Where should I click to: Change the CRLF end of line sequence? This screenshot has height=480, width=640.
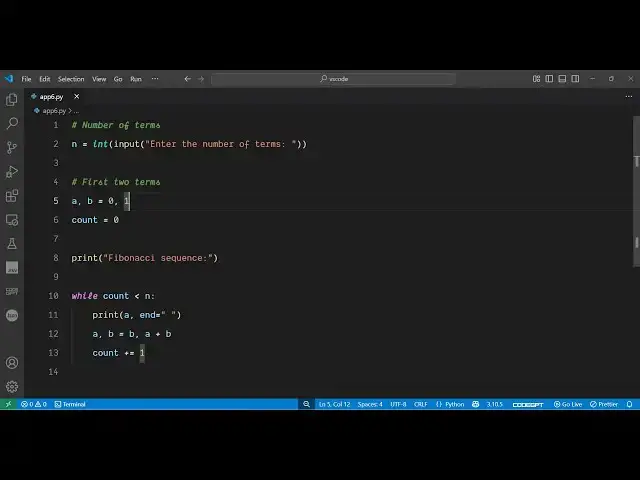420,404
